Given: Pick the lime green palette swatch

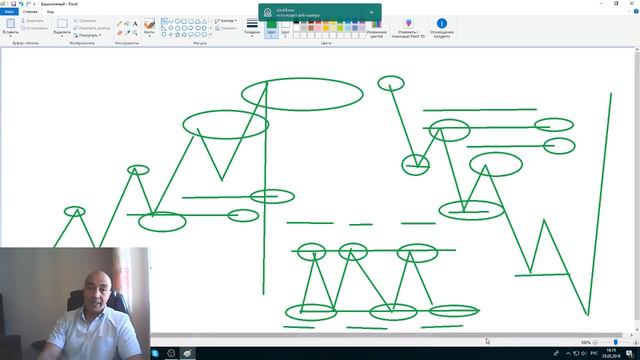Looking at the screenshot, I should coord(340,28).
